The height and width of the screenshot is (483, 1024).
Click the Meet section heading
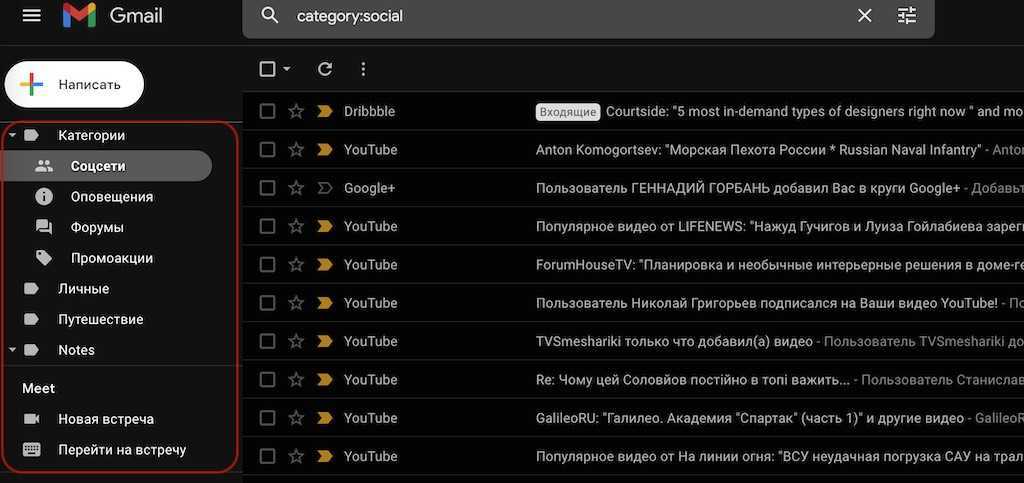(39, 388)
